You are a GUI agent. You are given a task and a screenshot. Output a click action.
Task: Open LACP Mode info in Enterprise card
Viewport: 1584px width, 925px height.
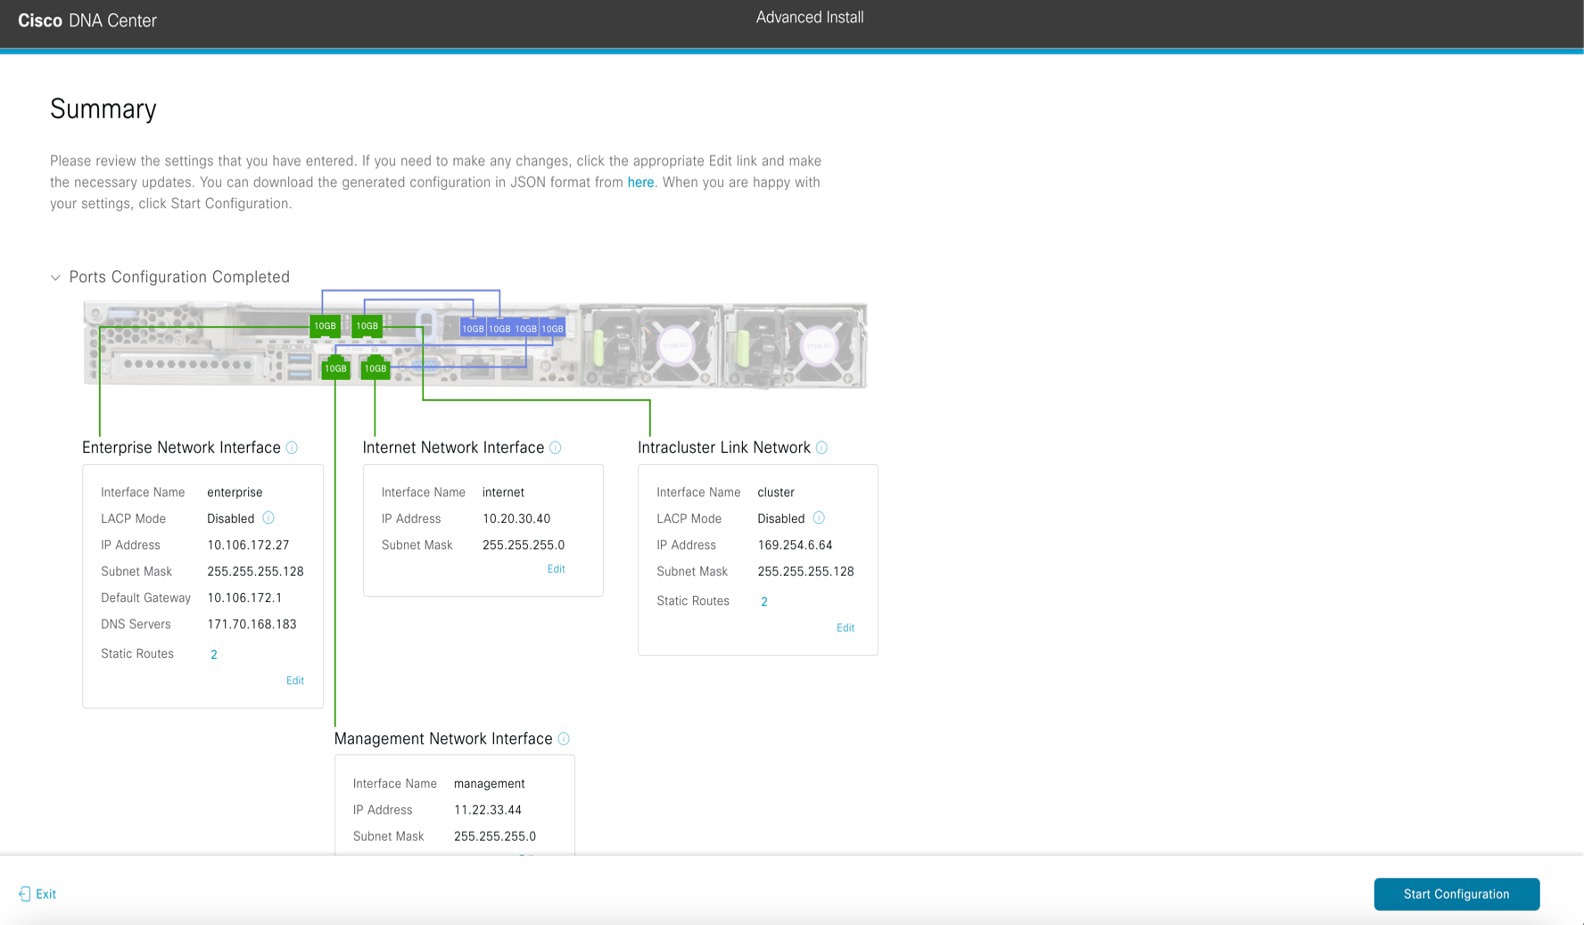click(x=268, y=518)
